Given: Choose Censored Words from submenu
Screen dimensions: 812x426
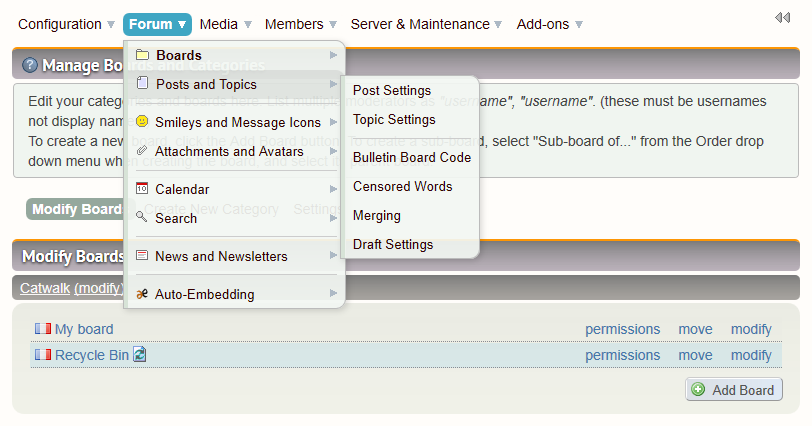Looking at the screenshot, I should coord(402,186).
